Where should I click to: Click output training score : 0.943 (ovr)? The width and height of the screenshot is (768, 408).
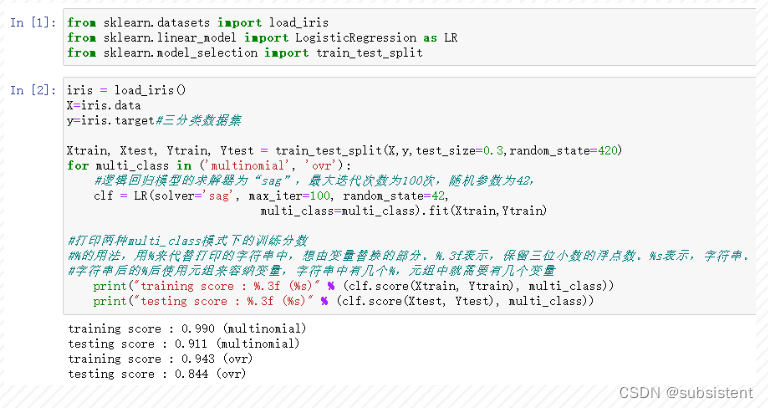click(160, 359)
